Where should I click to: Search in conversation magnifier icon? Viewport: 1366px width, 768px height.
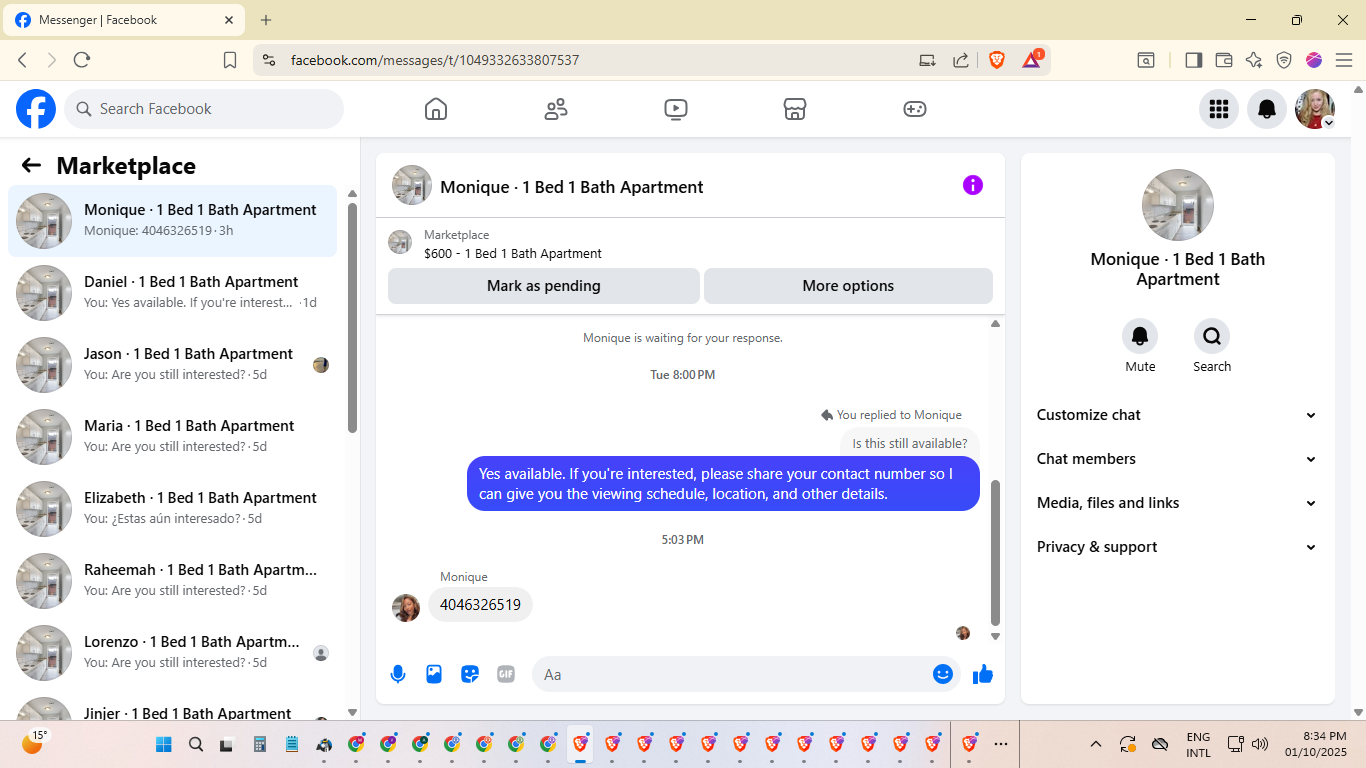tap(1212, 336)
